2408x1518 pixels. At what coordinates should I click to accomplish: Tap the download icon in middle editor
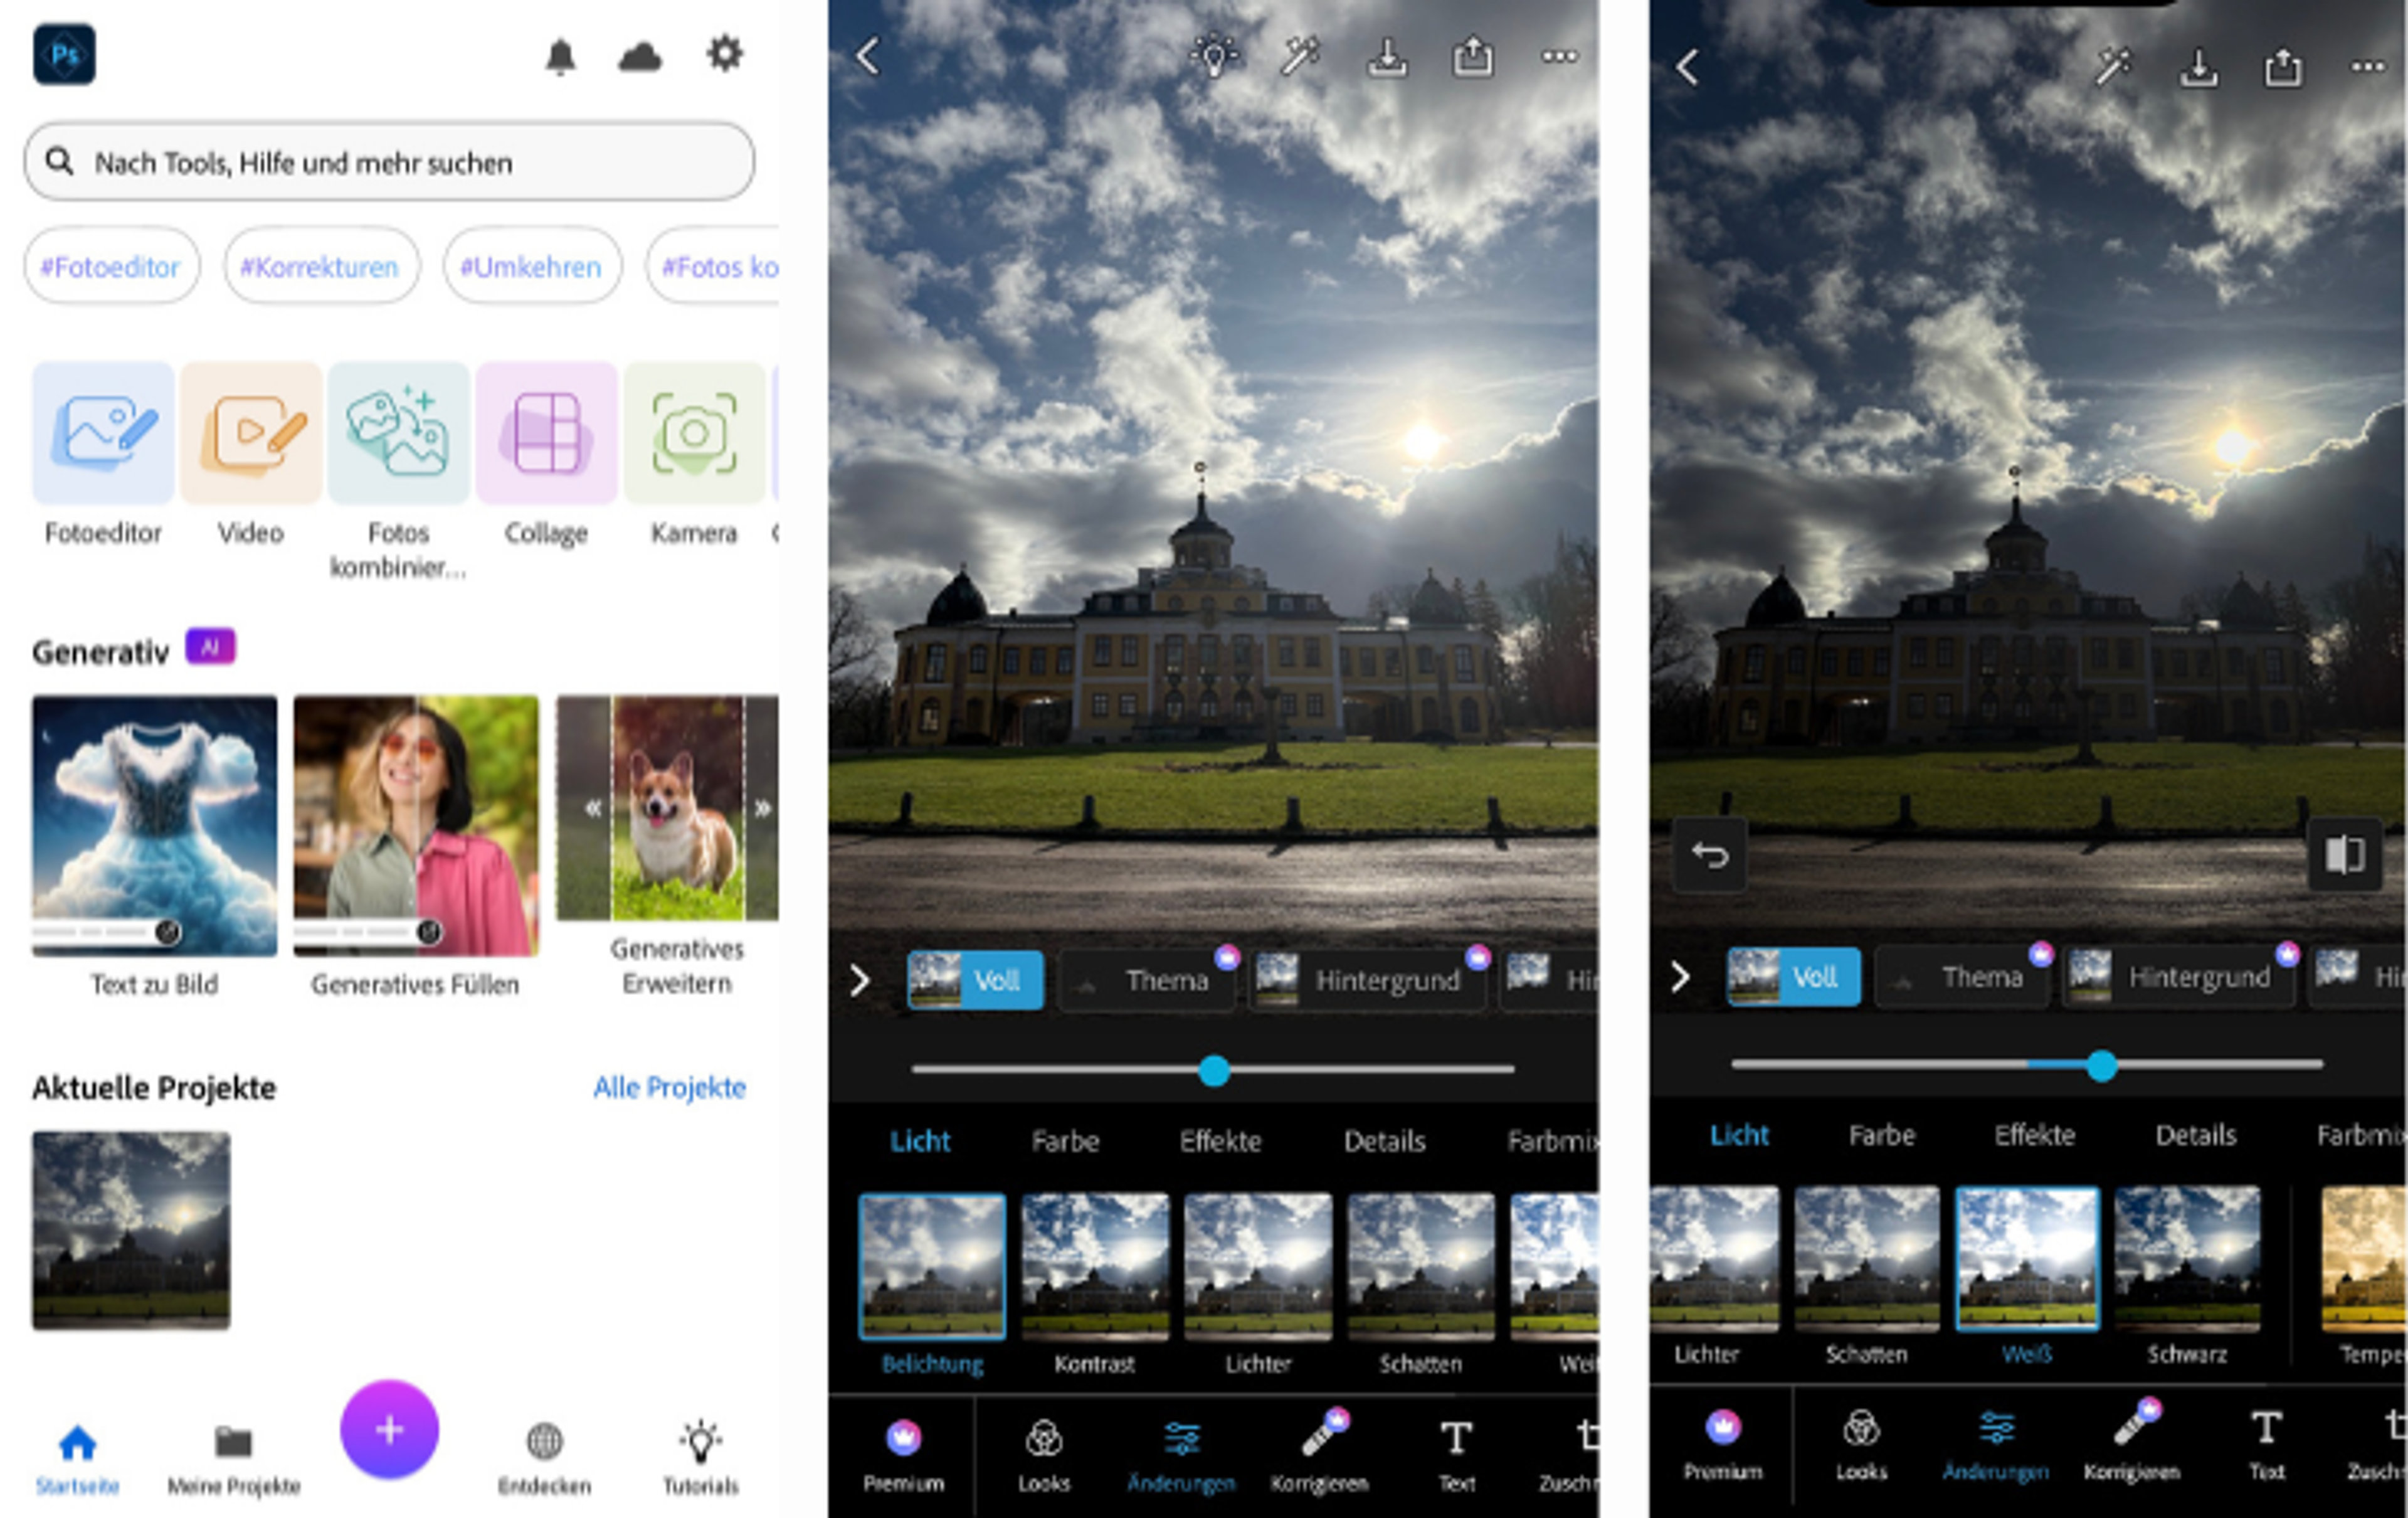1387,57
